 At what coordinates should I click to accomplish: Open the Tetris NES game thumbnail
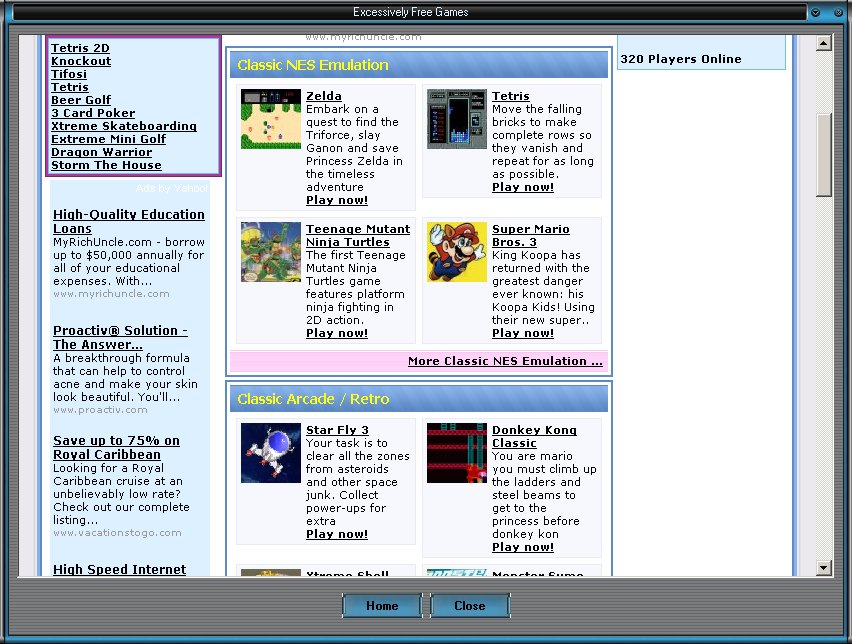pyautogui.click(x=456, y=119)
